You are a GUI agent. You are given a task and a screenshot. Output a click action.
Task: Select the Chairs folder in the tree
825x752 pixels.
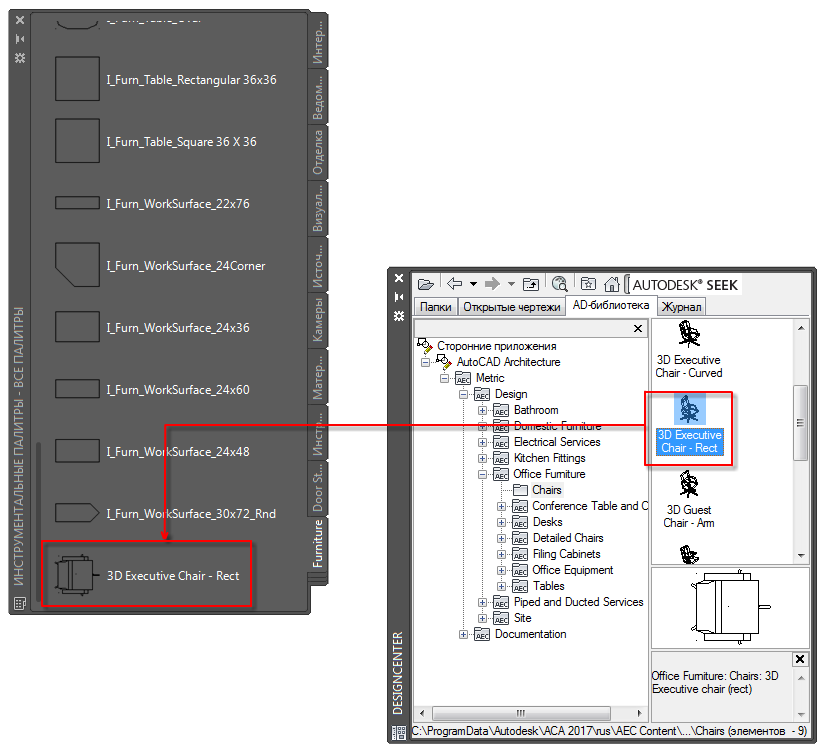[x=547, y=490]
